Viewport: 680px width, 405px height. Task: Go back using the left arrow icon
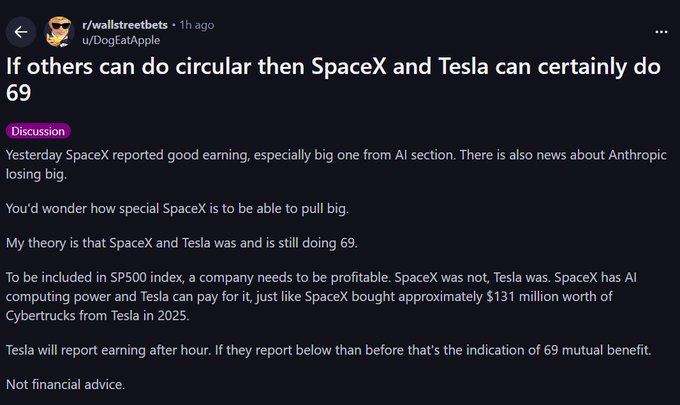click(x=21, y=32)
